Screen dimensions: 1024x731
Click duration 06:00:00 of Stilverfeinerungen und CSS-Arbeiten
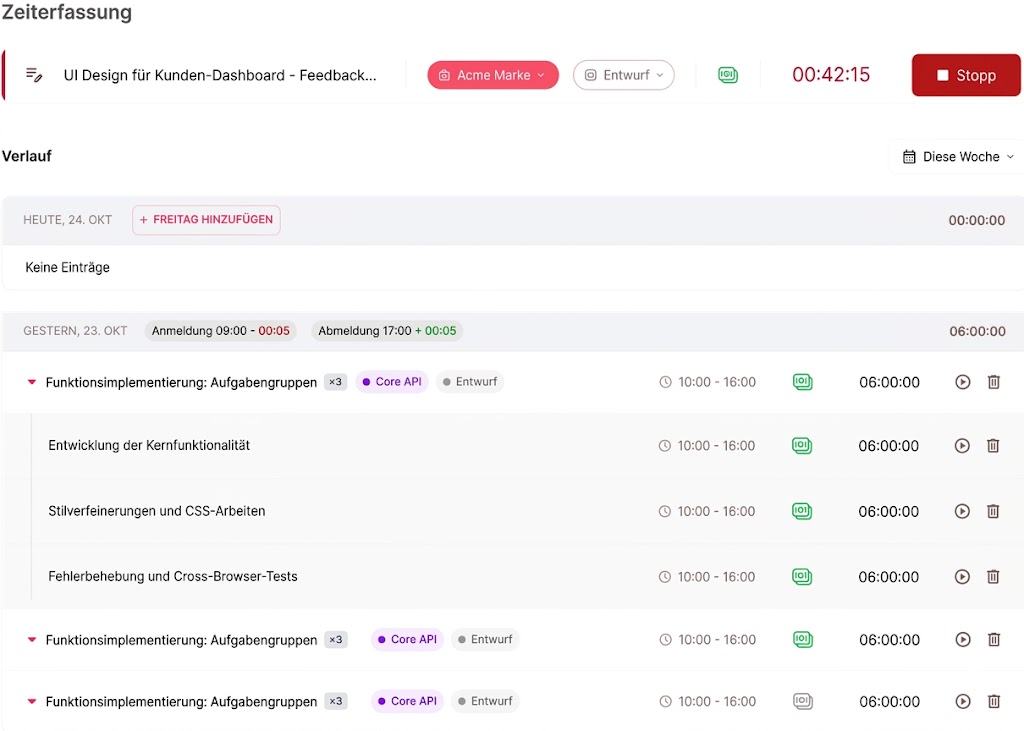click(888, 512)
